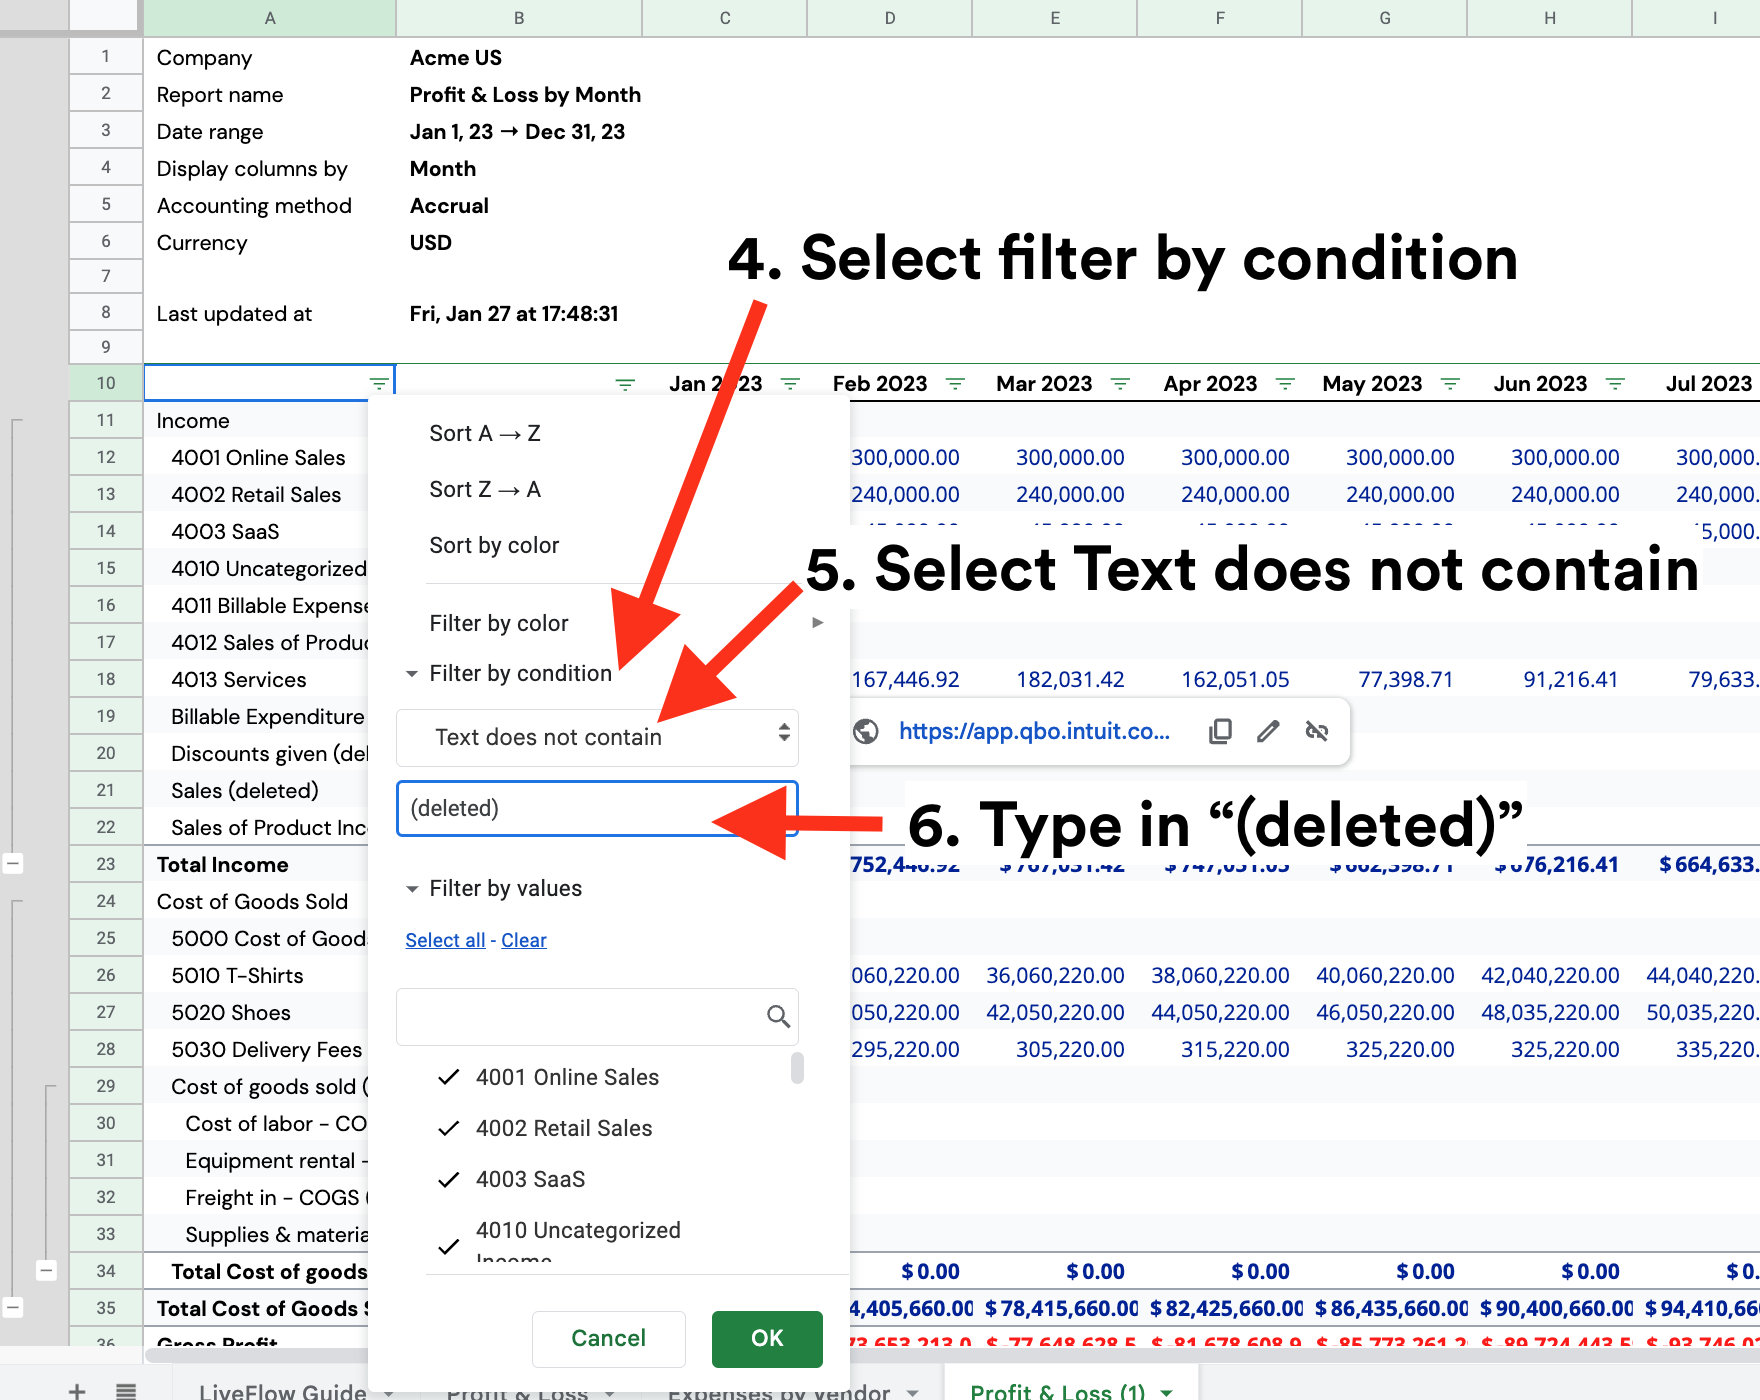This screenshot has width=1760, height=1400.
Task: Click the Select all link
Action: pos(445,940)
